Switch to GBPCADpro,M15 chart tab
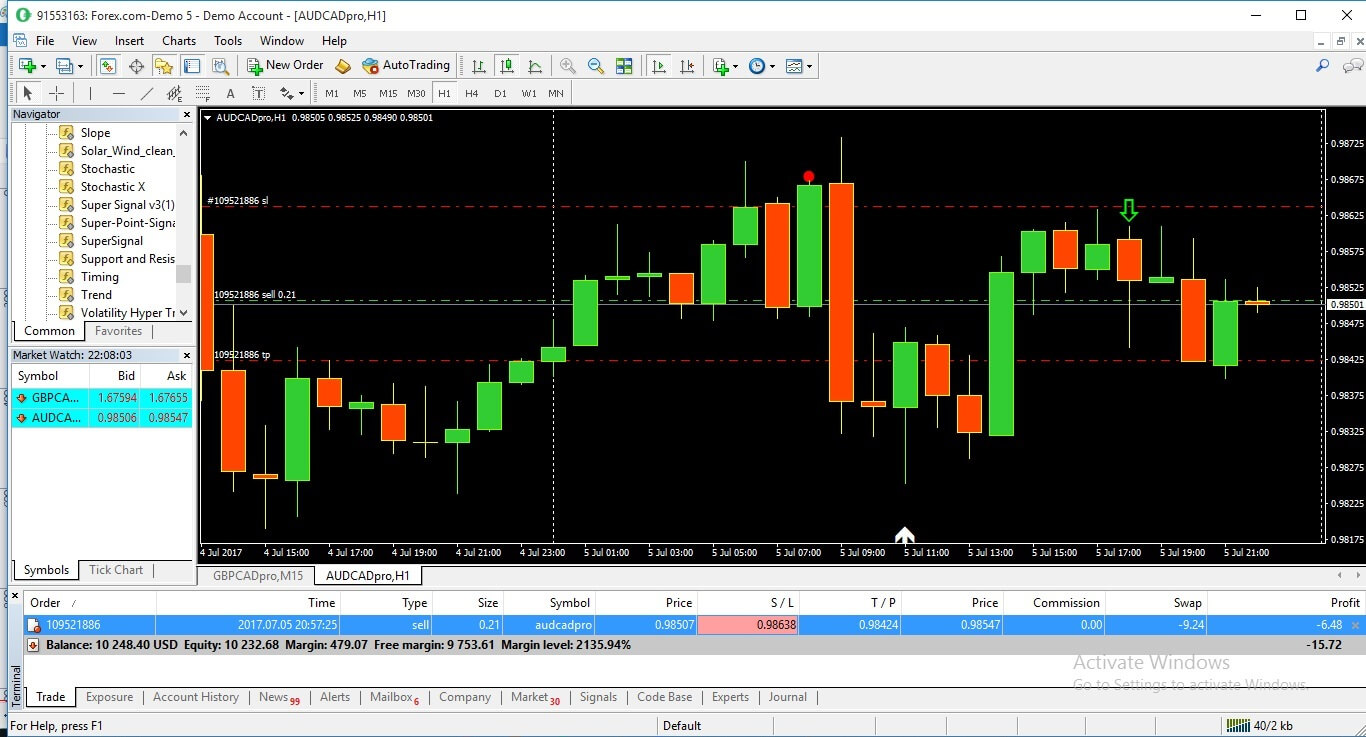This screenshot has width=1366, height=737. click(257, 576)
